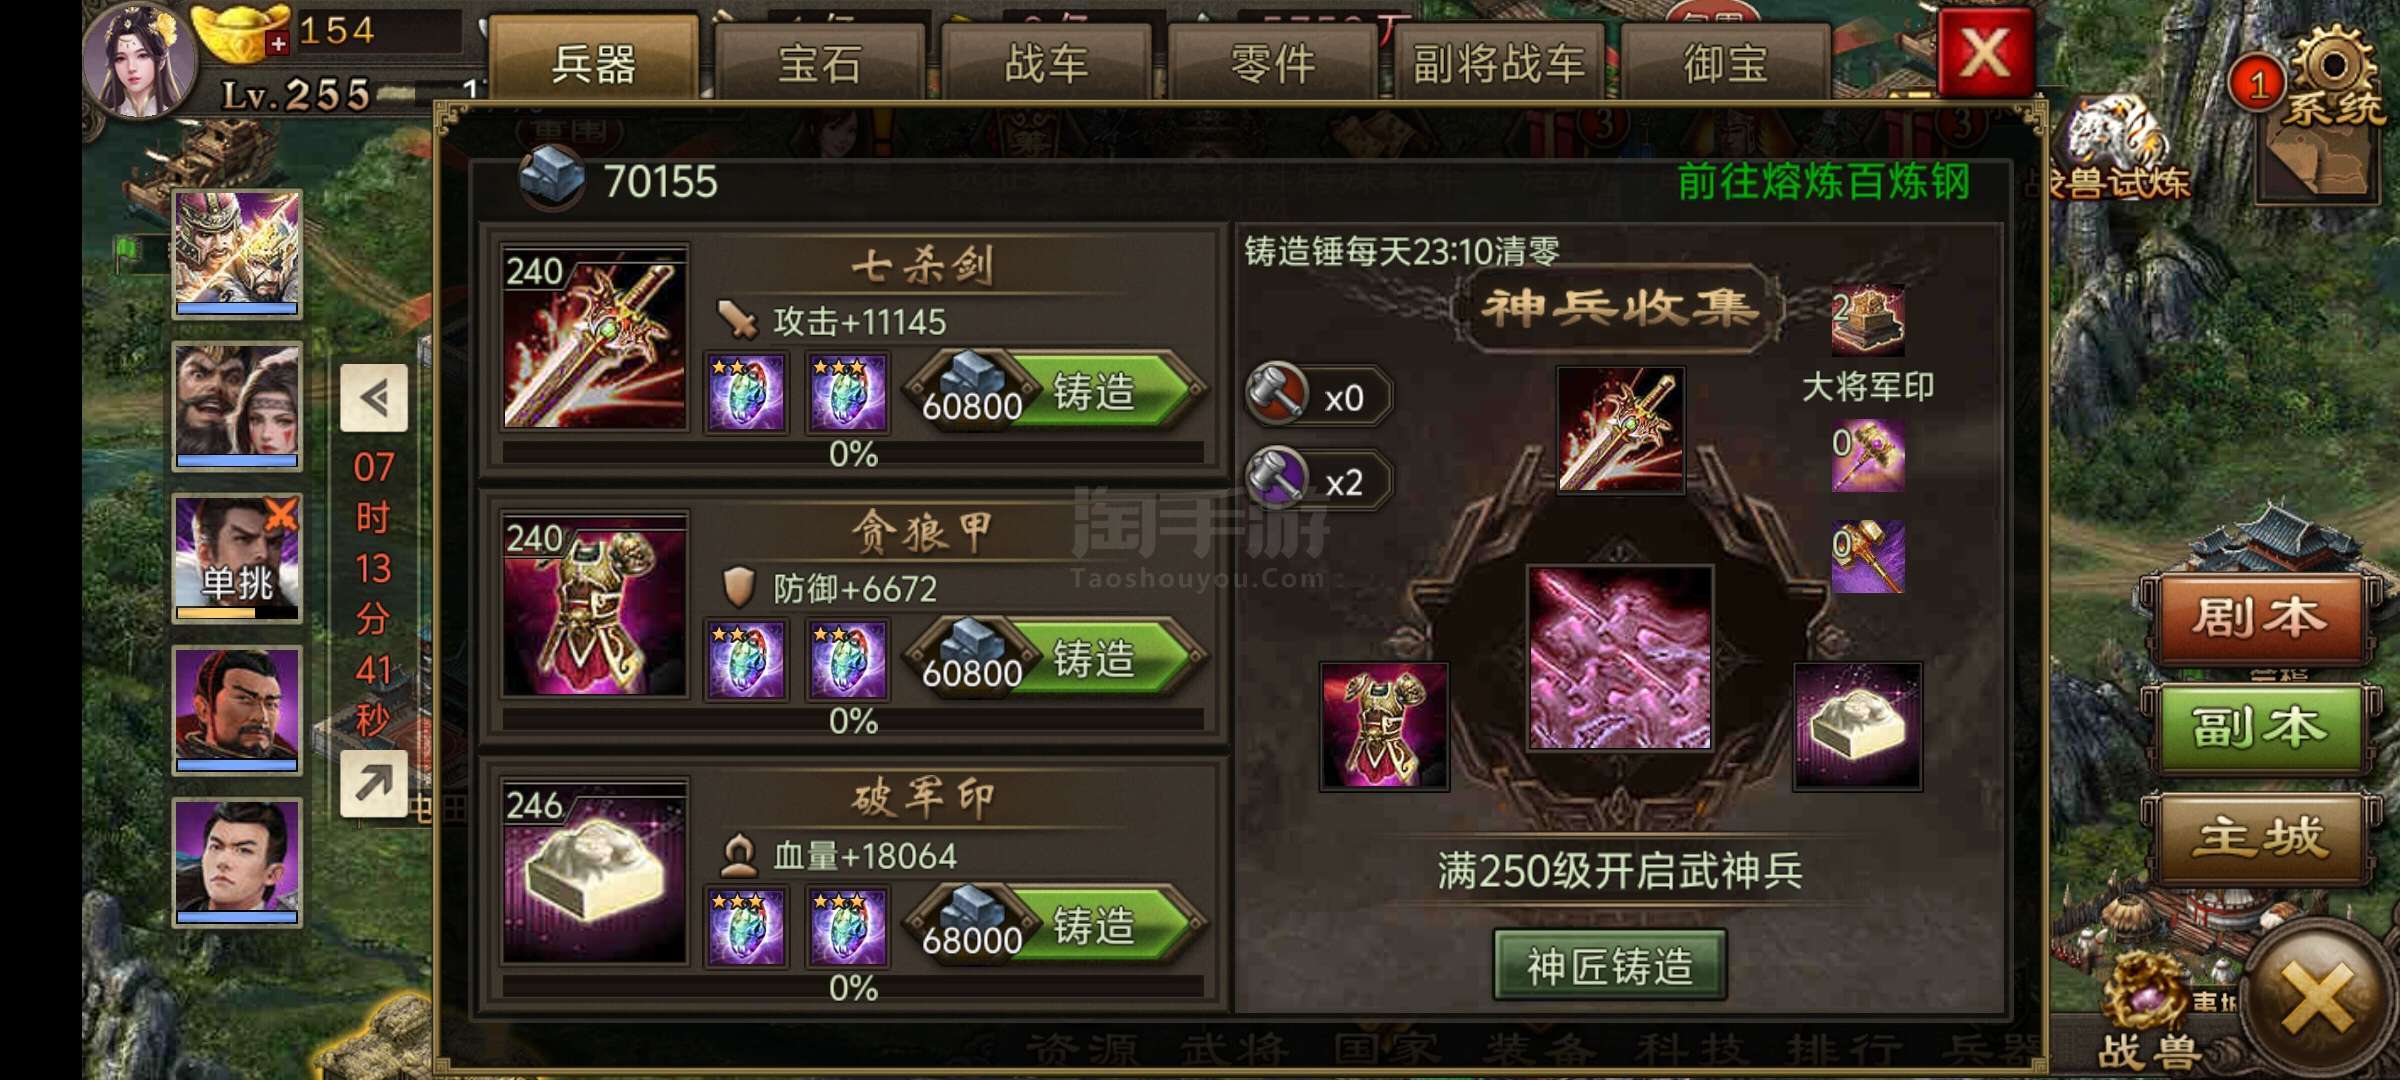2400x1080 pixels.
Task: Collapse the left panel with arrow button
Action: click(374, 398)
